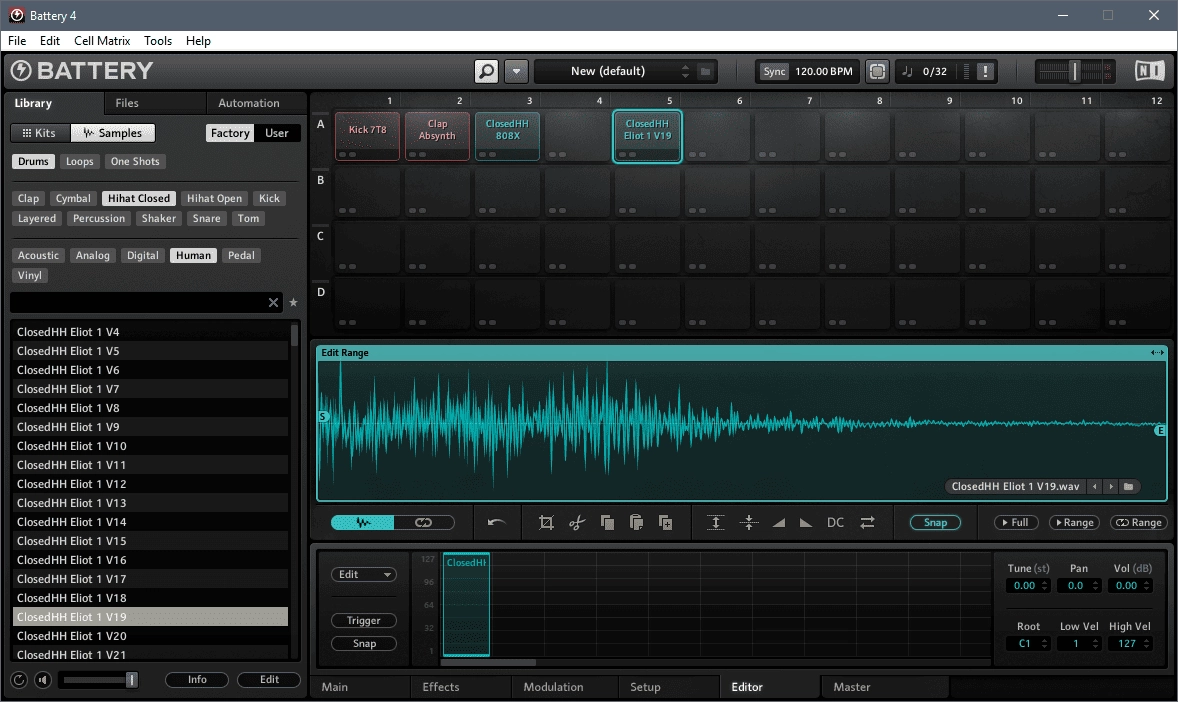Switch to the Effects tab
Image resolution: width=1178 pixels, height=702 pixels.
(x=441, y=687)
